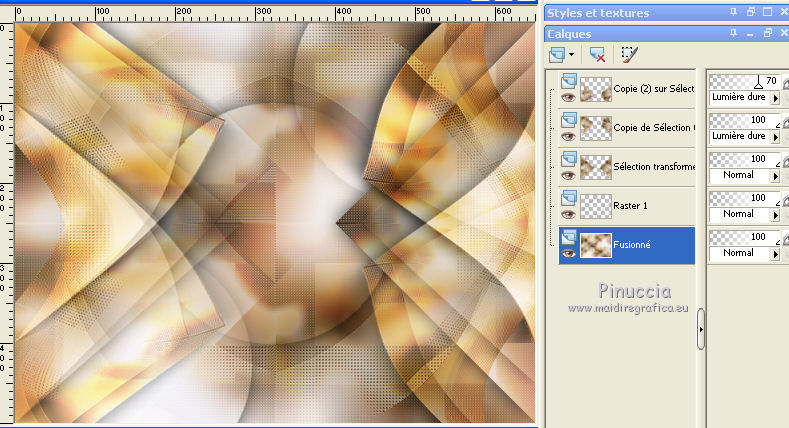The width and height of the screenshot is (789, 428).
Task: Click opacity slider showing 70 for Copie (2)
Action: (744, 81)
